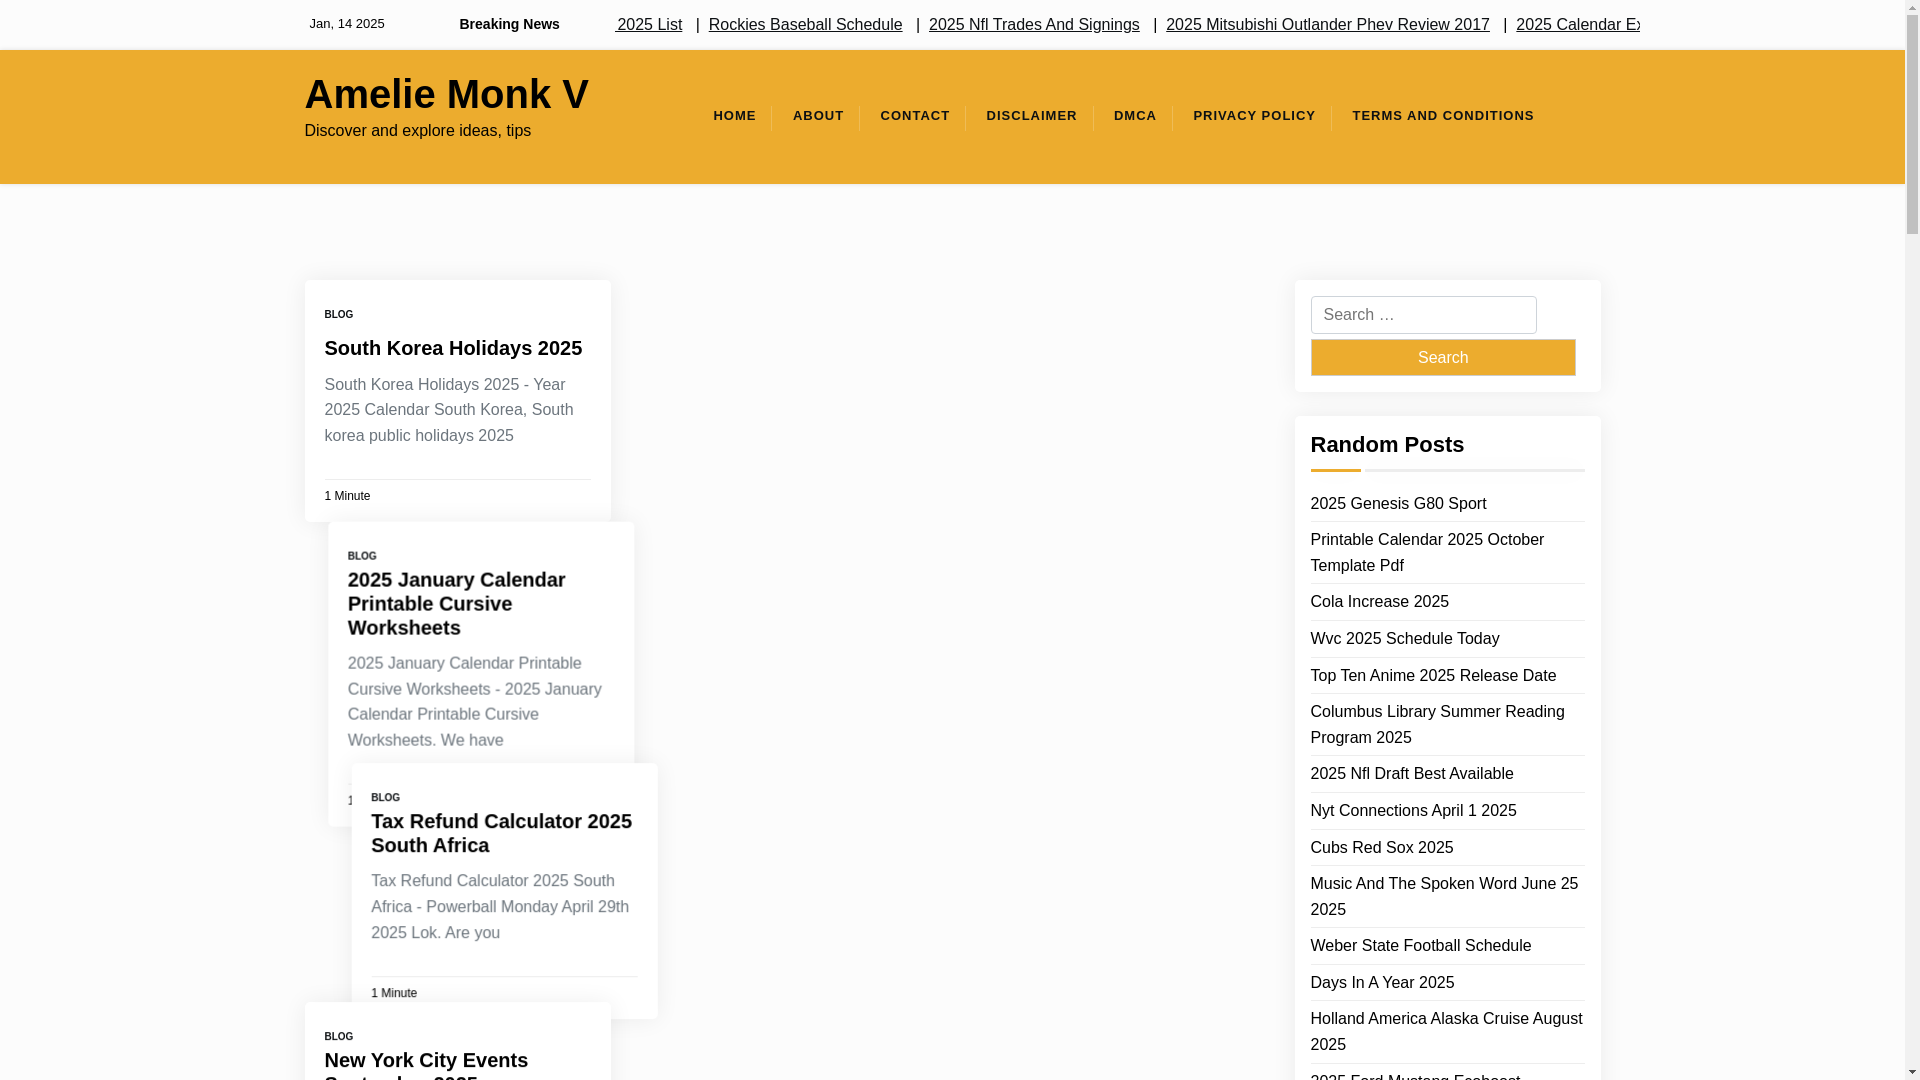Open the DISCLAIMER page
This screenshot has height=1080, width=1920.
1031,116
